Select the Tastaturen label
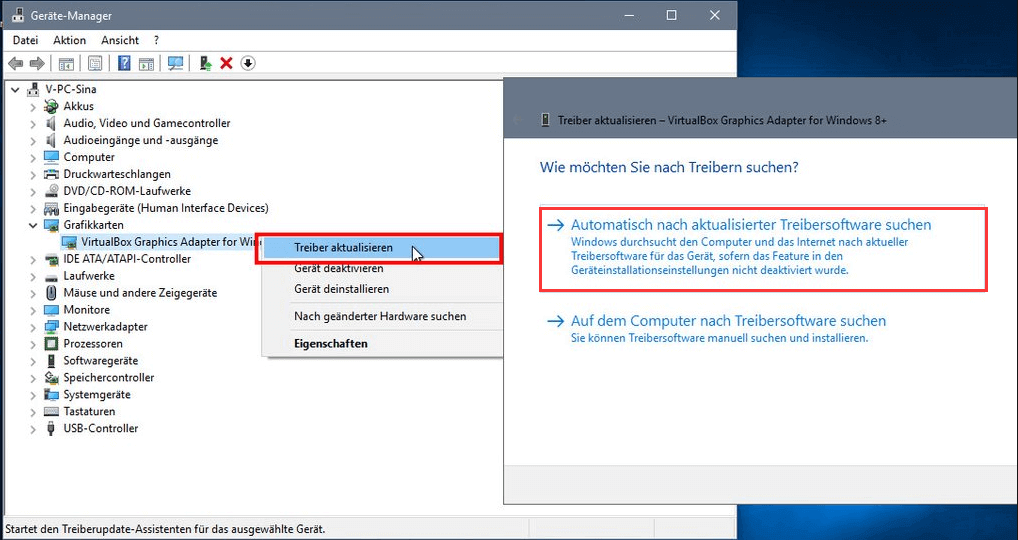 [89, 411]
